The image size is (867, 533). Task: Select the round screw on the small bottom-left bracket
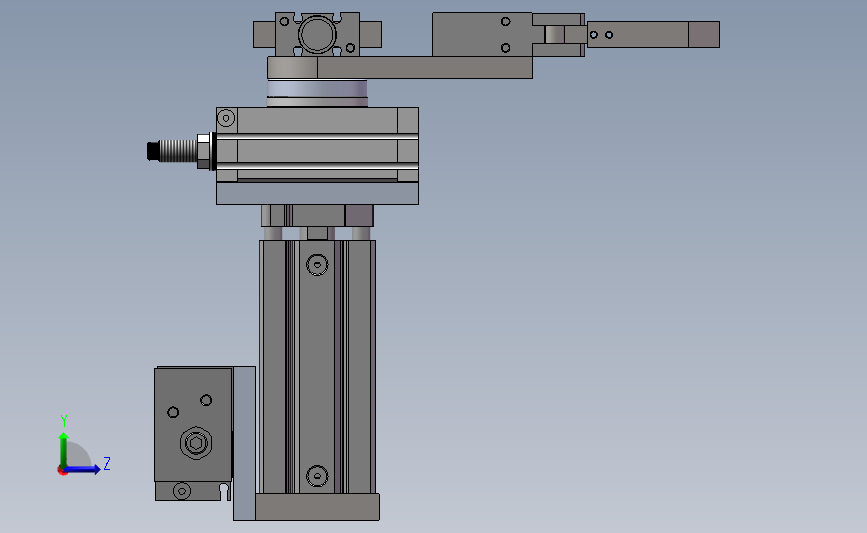pyautogui.click(x=182, y=490)
